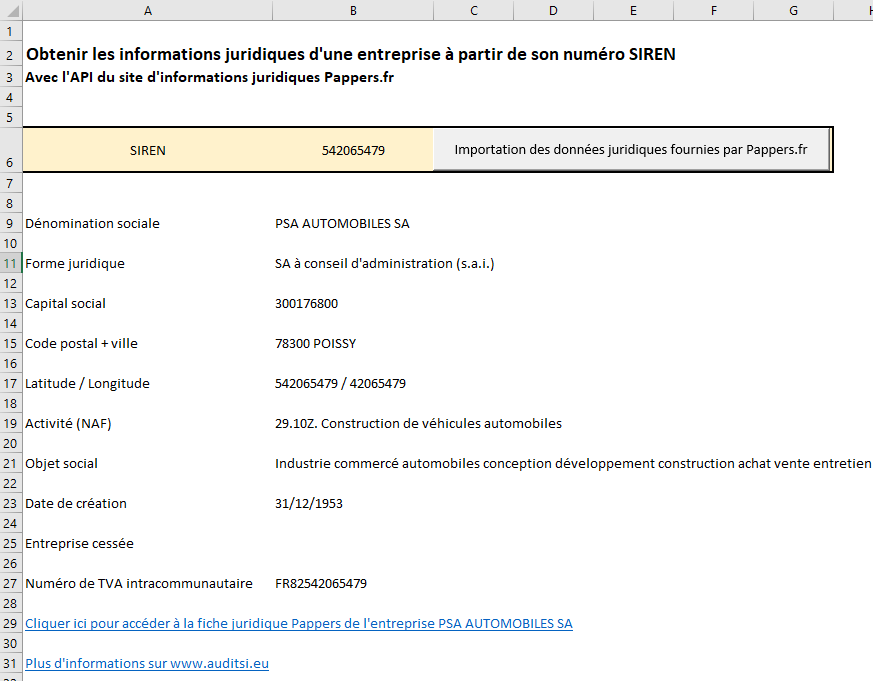
Task: Select the 'Entreprise cessée' label
Action: tap(79, 543)
